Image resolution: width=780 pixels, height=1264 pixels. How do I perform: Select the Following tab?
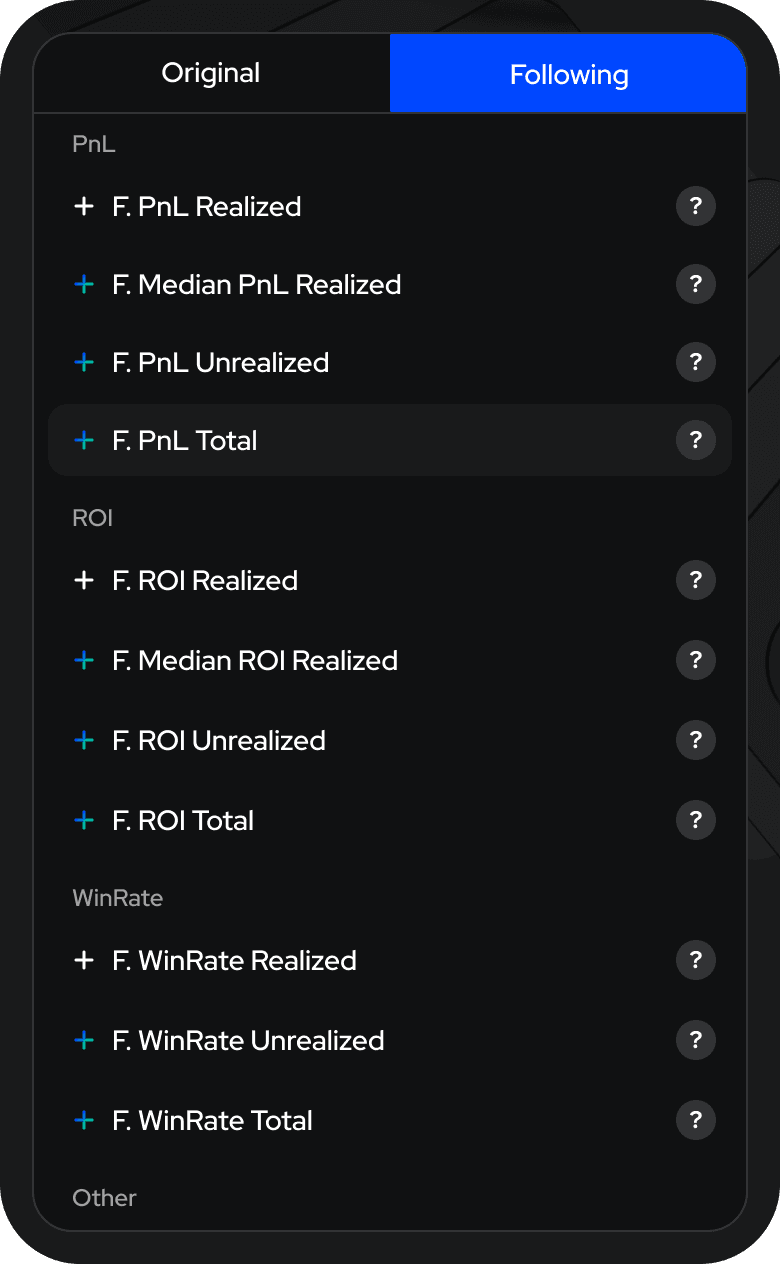(568, 73)
